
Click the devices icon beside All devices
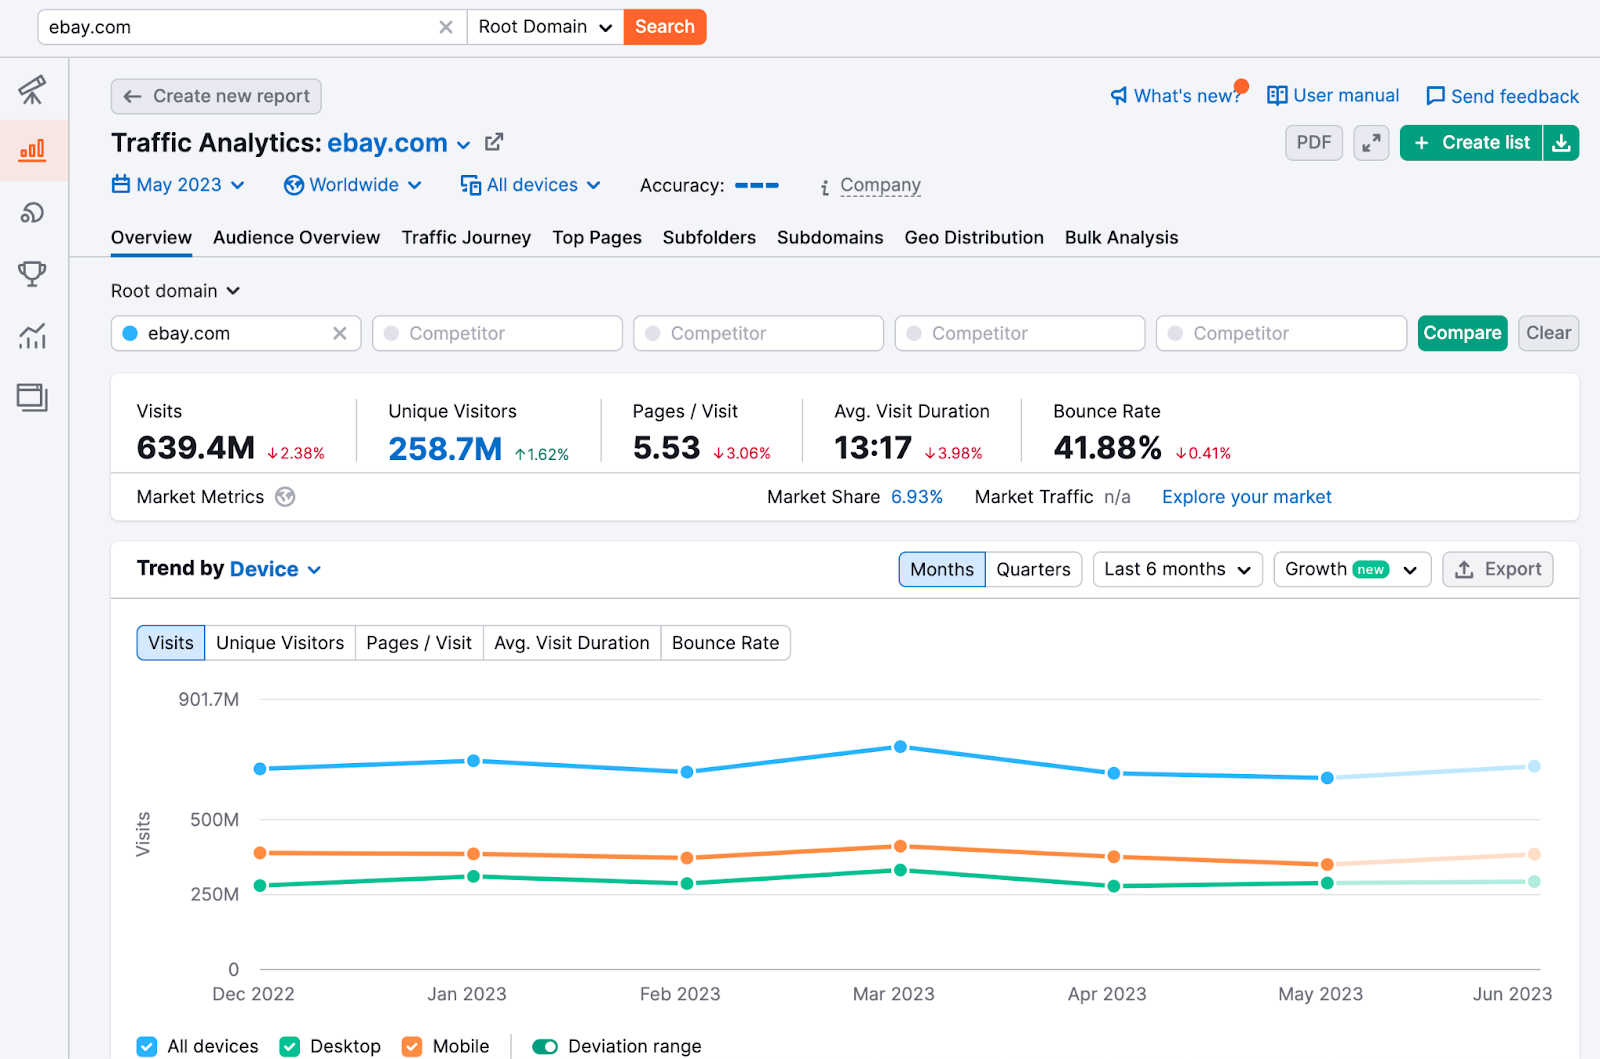pos(471,185)
